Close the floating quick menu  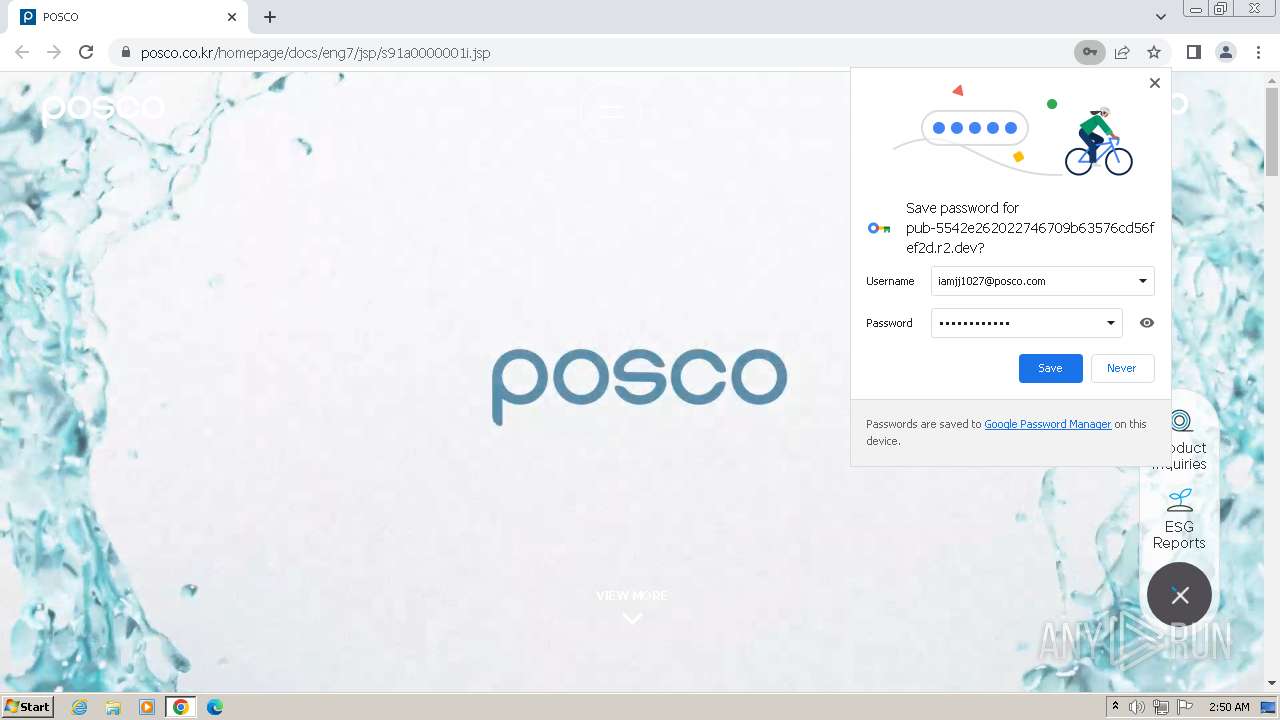coord(1180,595)
